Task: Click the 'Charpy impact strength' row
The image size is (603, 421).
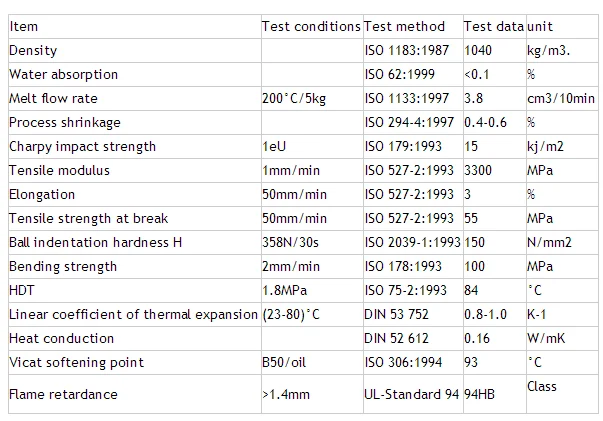Action: pos(82,146)
